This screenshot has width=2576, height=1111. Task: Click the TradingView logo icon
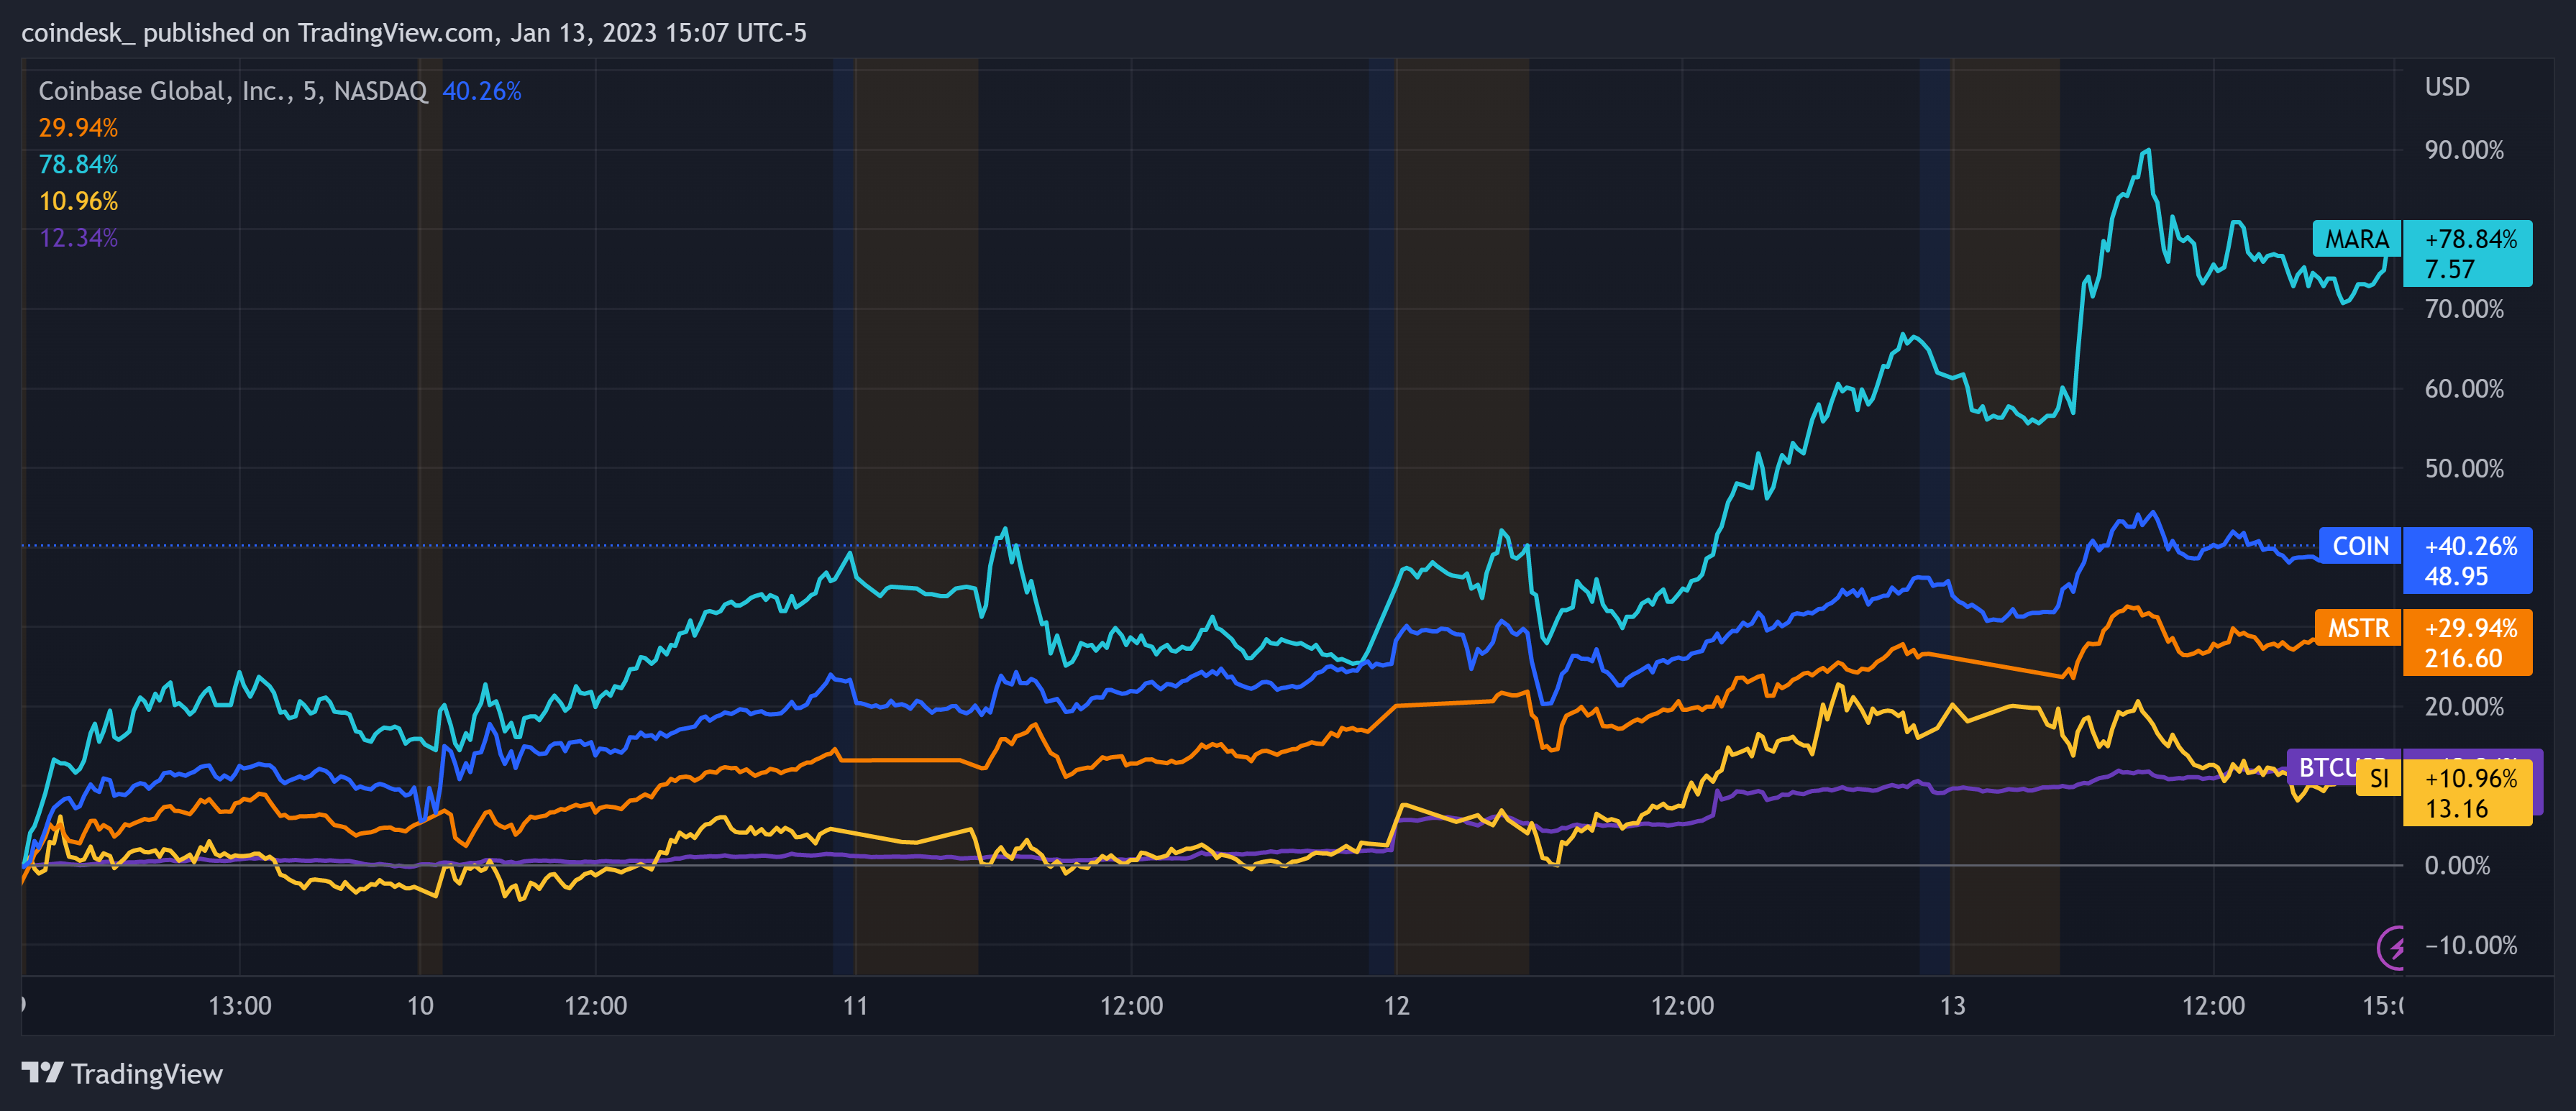coord(42,1073)
